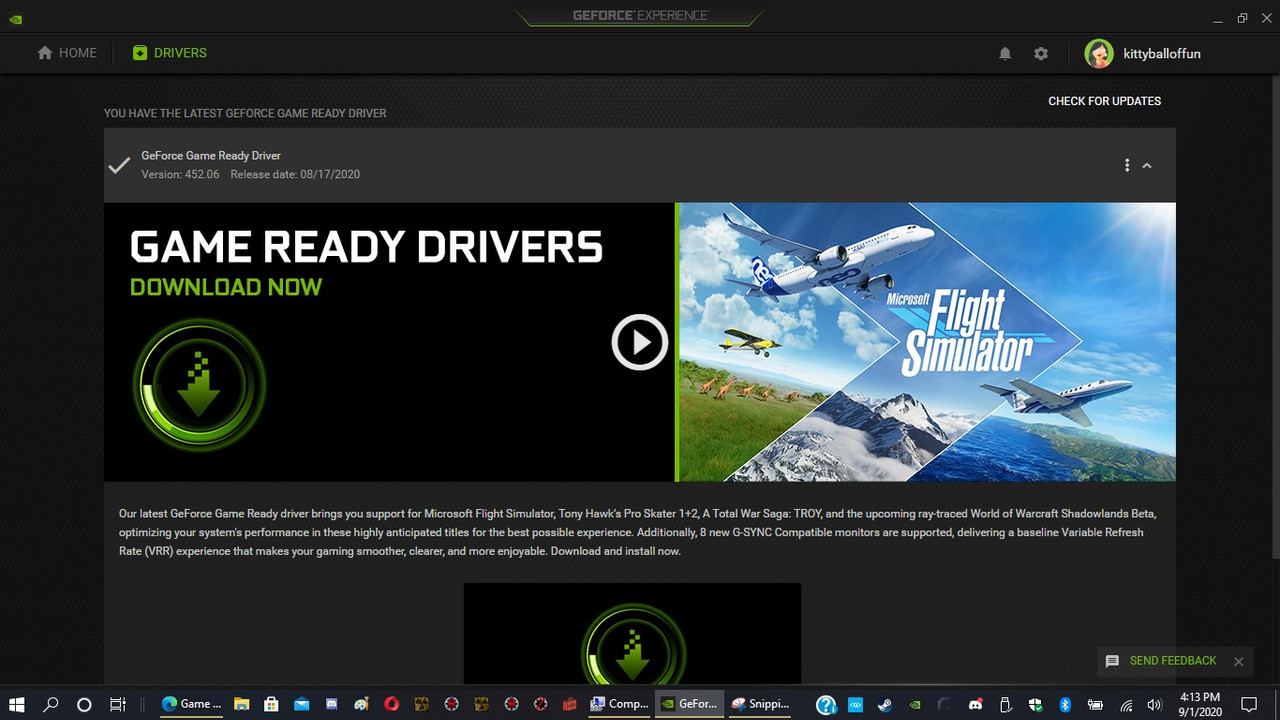This screenshot has height=720, width=1280.
Task: Click the 'YOU HAVE THE LATEST GEFORCE GAME READY DRIVER' heading
Action: coord(245,113)
